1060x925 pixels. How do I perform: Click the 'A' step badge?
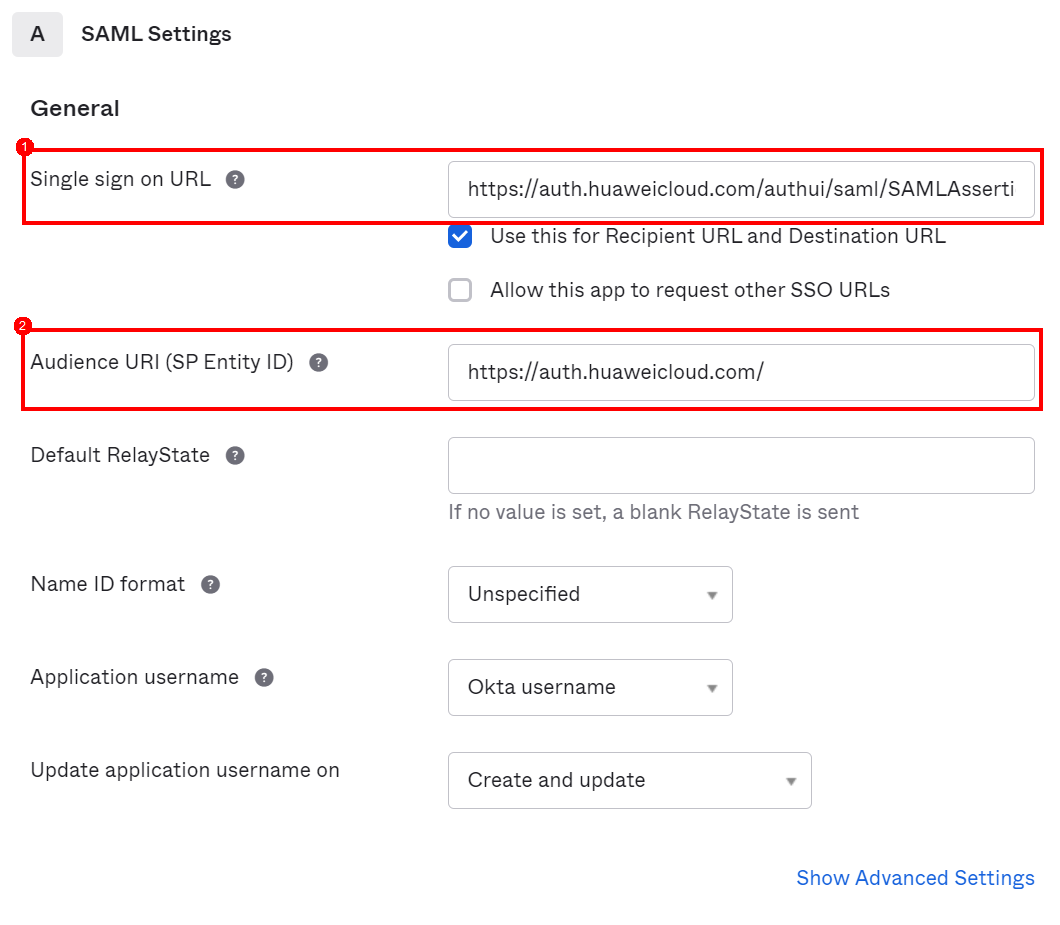pos(38,34)
